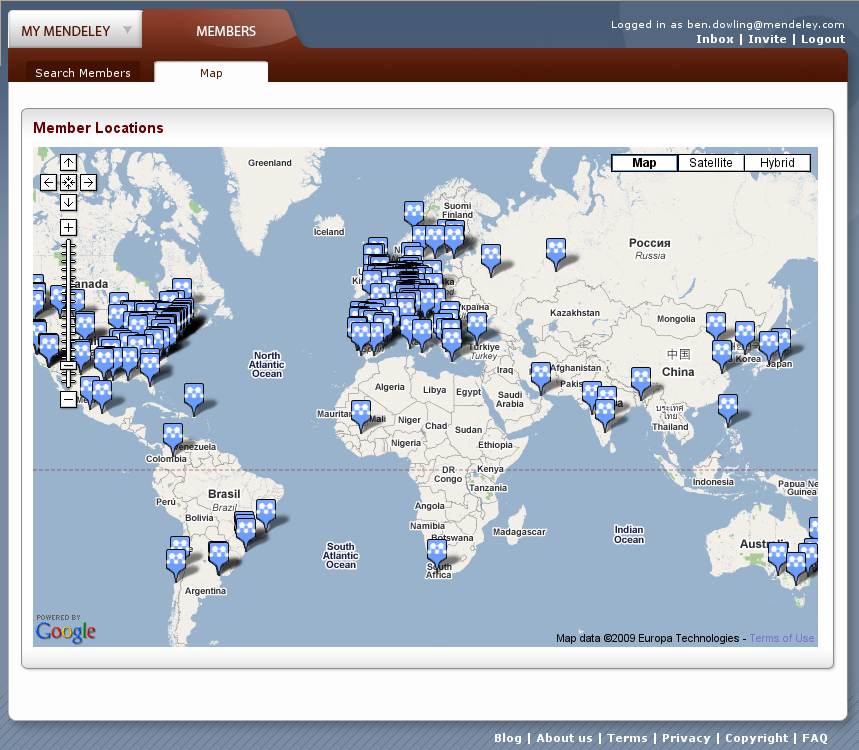Pan the map down with the arrow
This screenshot has height=750, width=859.
tap(68, 203)
